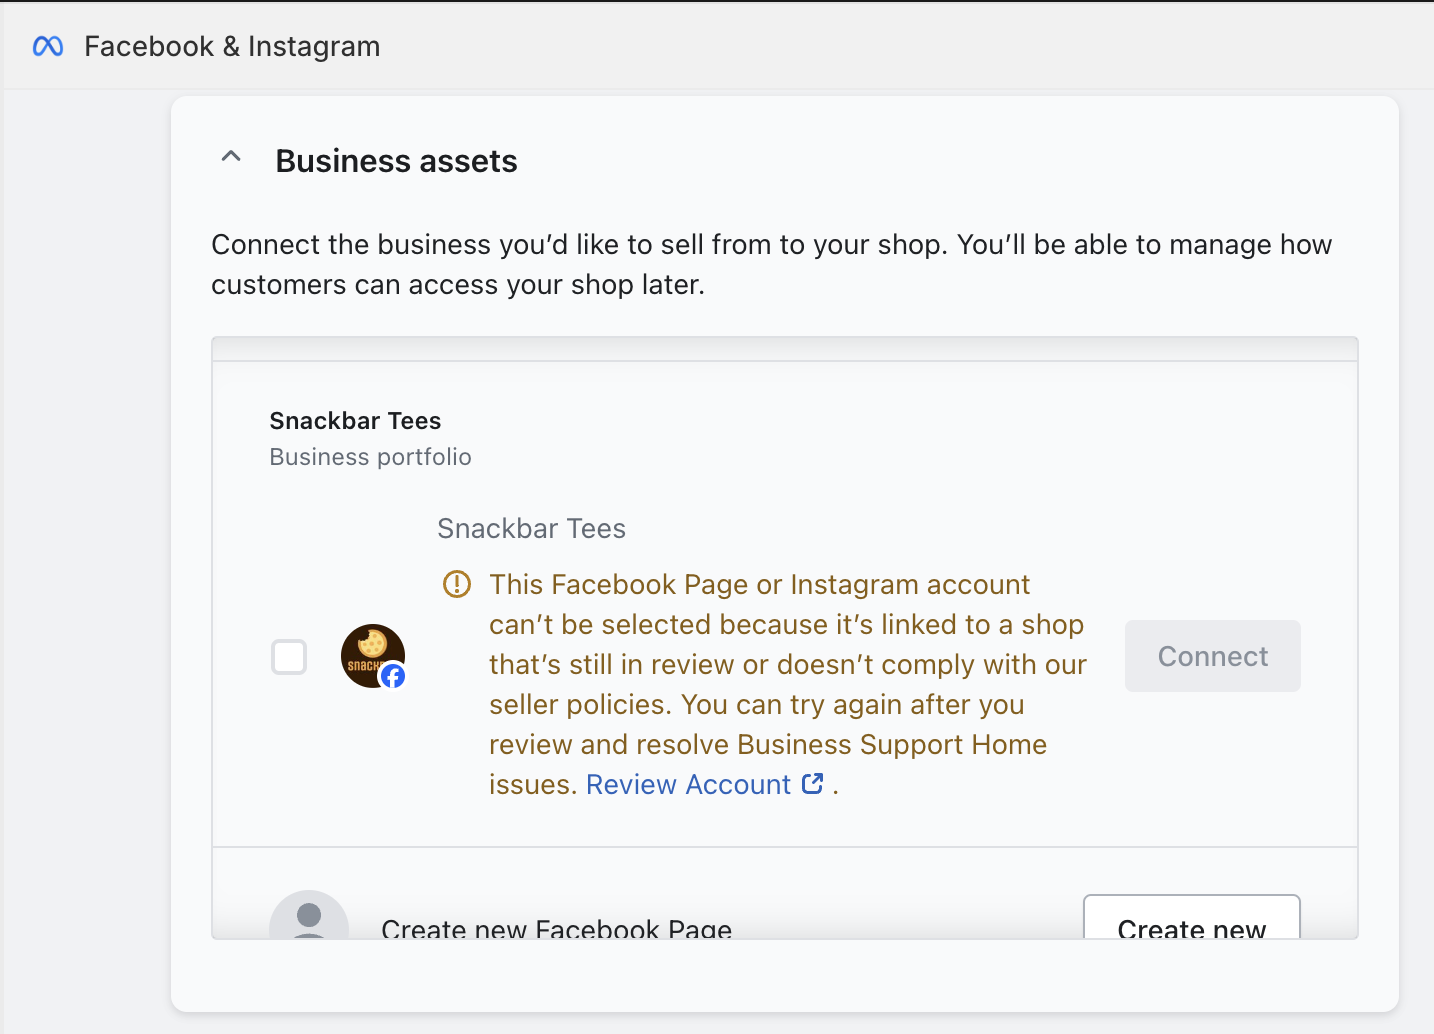This screenshot has width=1434, height=1034.
Task: Collapse the Business assets section
Action: [231, 157]
